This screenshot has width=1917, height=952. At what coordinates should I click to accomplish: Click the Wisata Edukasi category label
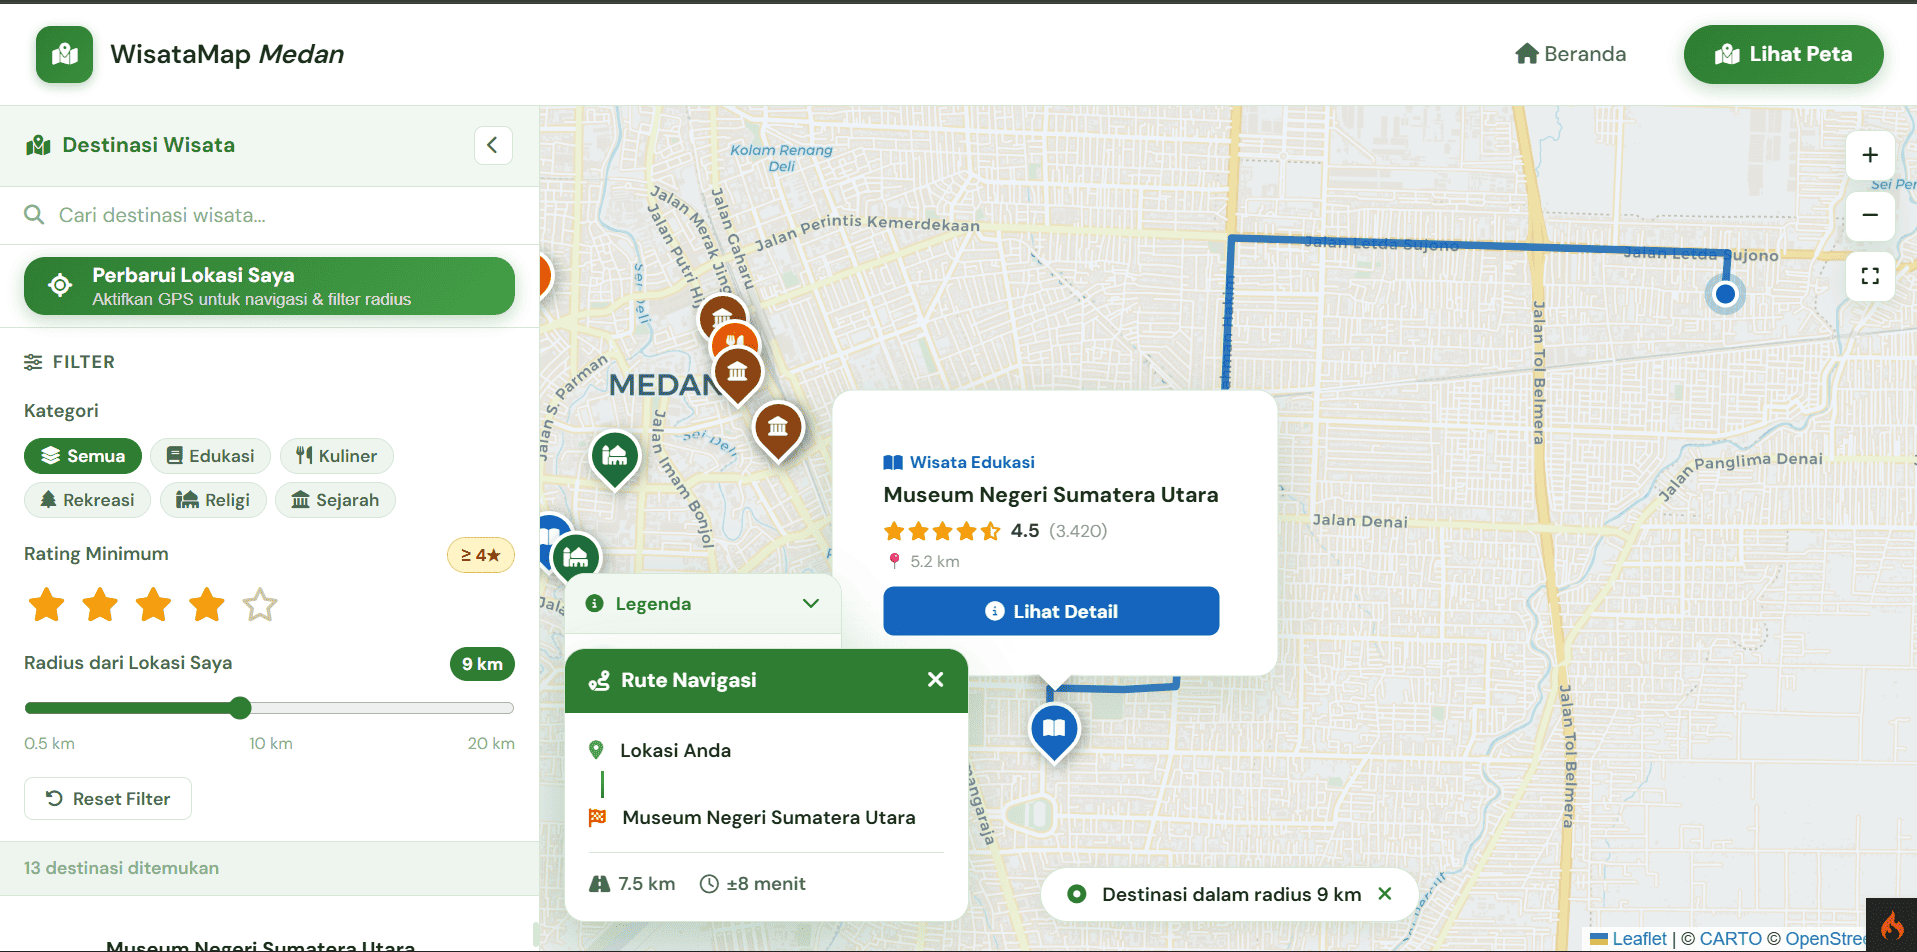[x=959, y=462]
